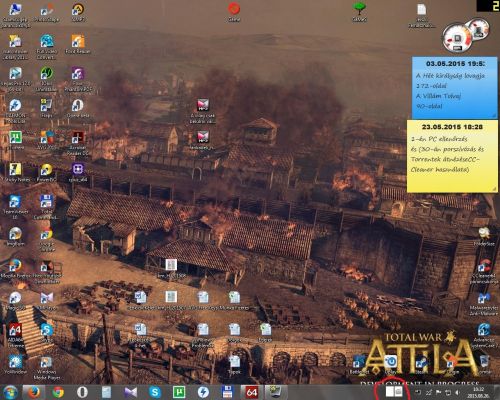Open the TeamViewer desktop shortcut
The image size is (500, 400).
(15, 207)
